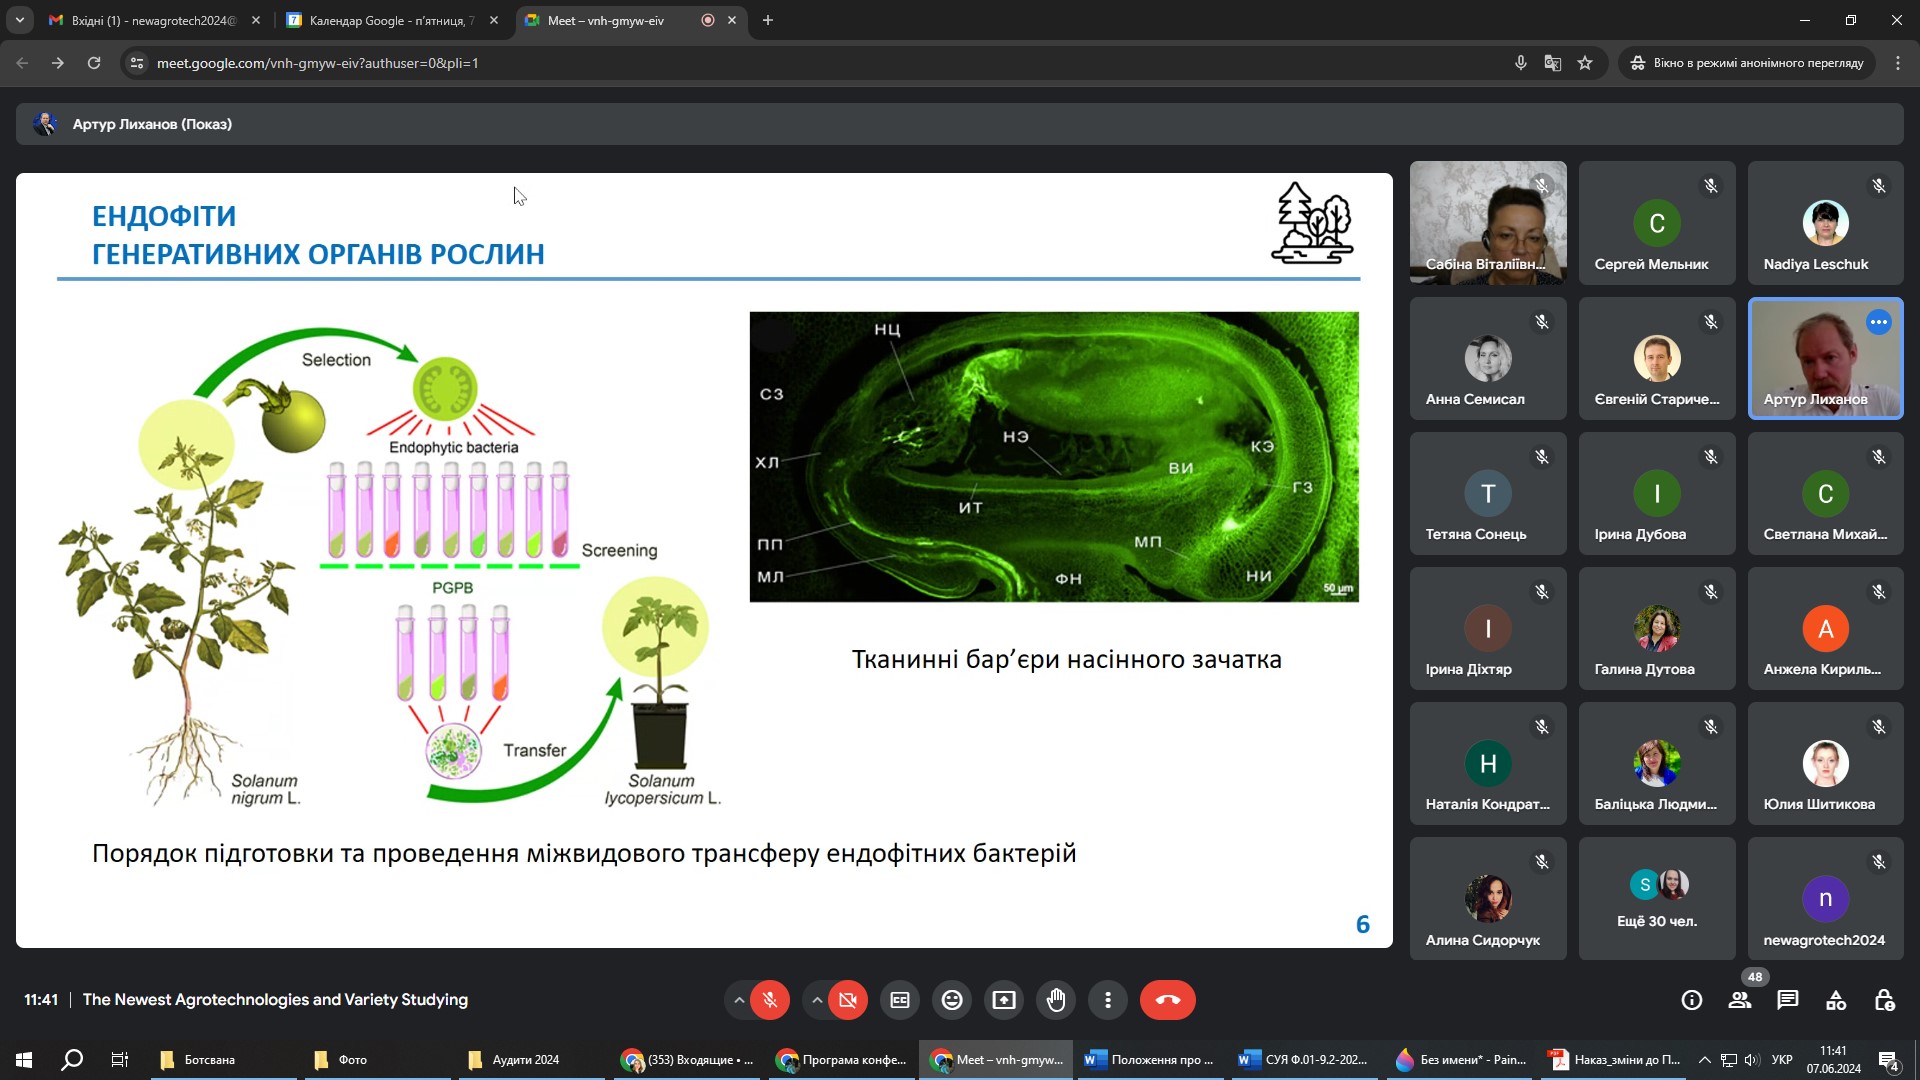The width and height of the screenshot is (1920, 1080).
Task: Bookmark this page with the star
Action: 1585,63
